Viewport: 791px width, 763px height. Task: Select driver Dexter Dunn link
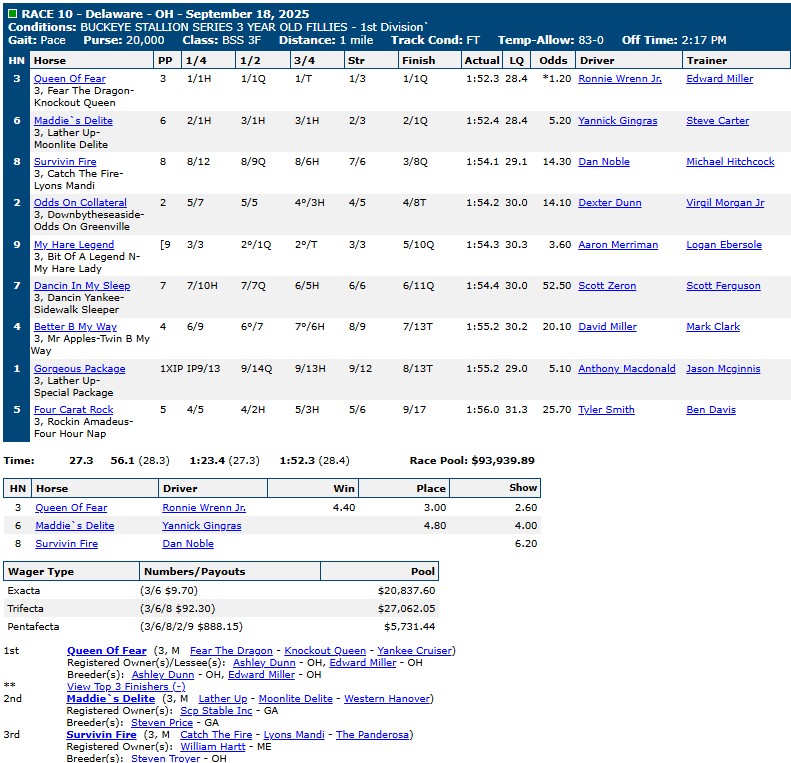[x=612, y=203]
